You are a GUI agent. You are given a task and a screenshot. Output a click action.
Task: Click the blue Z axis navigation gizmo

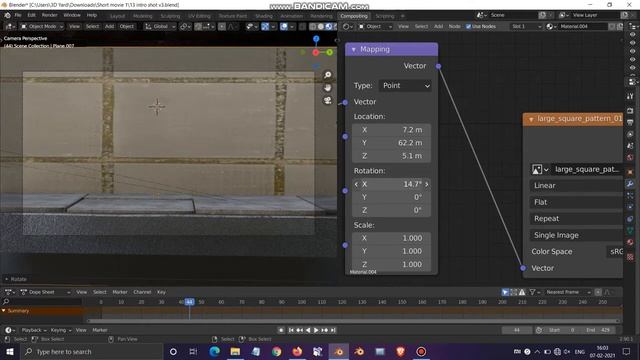[316, 39]
